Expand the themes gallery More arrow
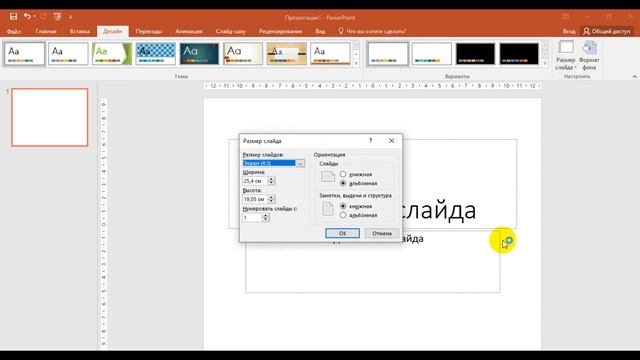This screenshot has width=640, height=360. pyautogui.click(x=356, y=63)
